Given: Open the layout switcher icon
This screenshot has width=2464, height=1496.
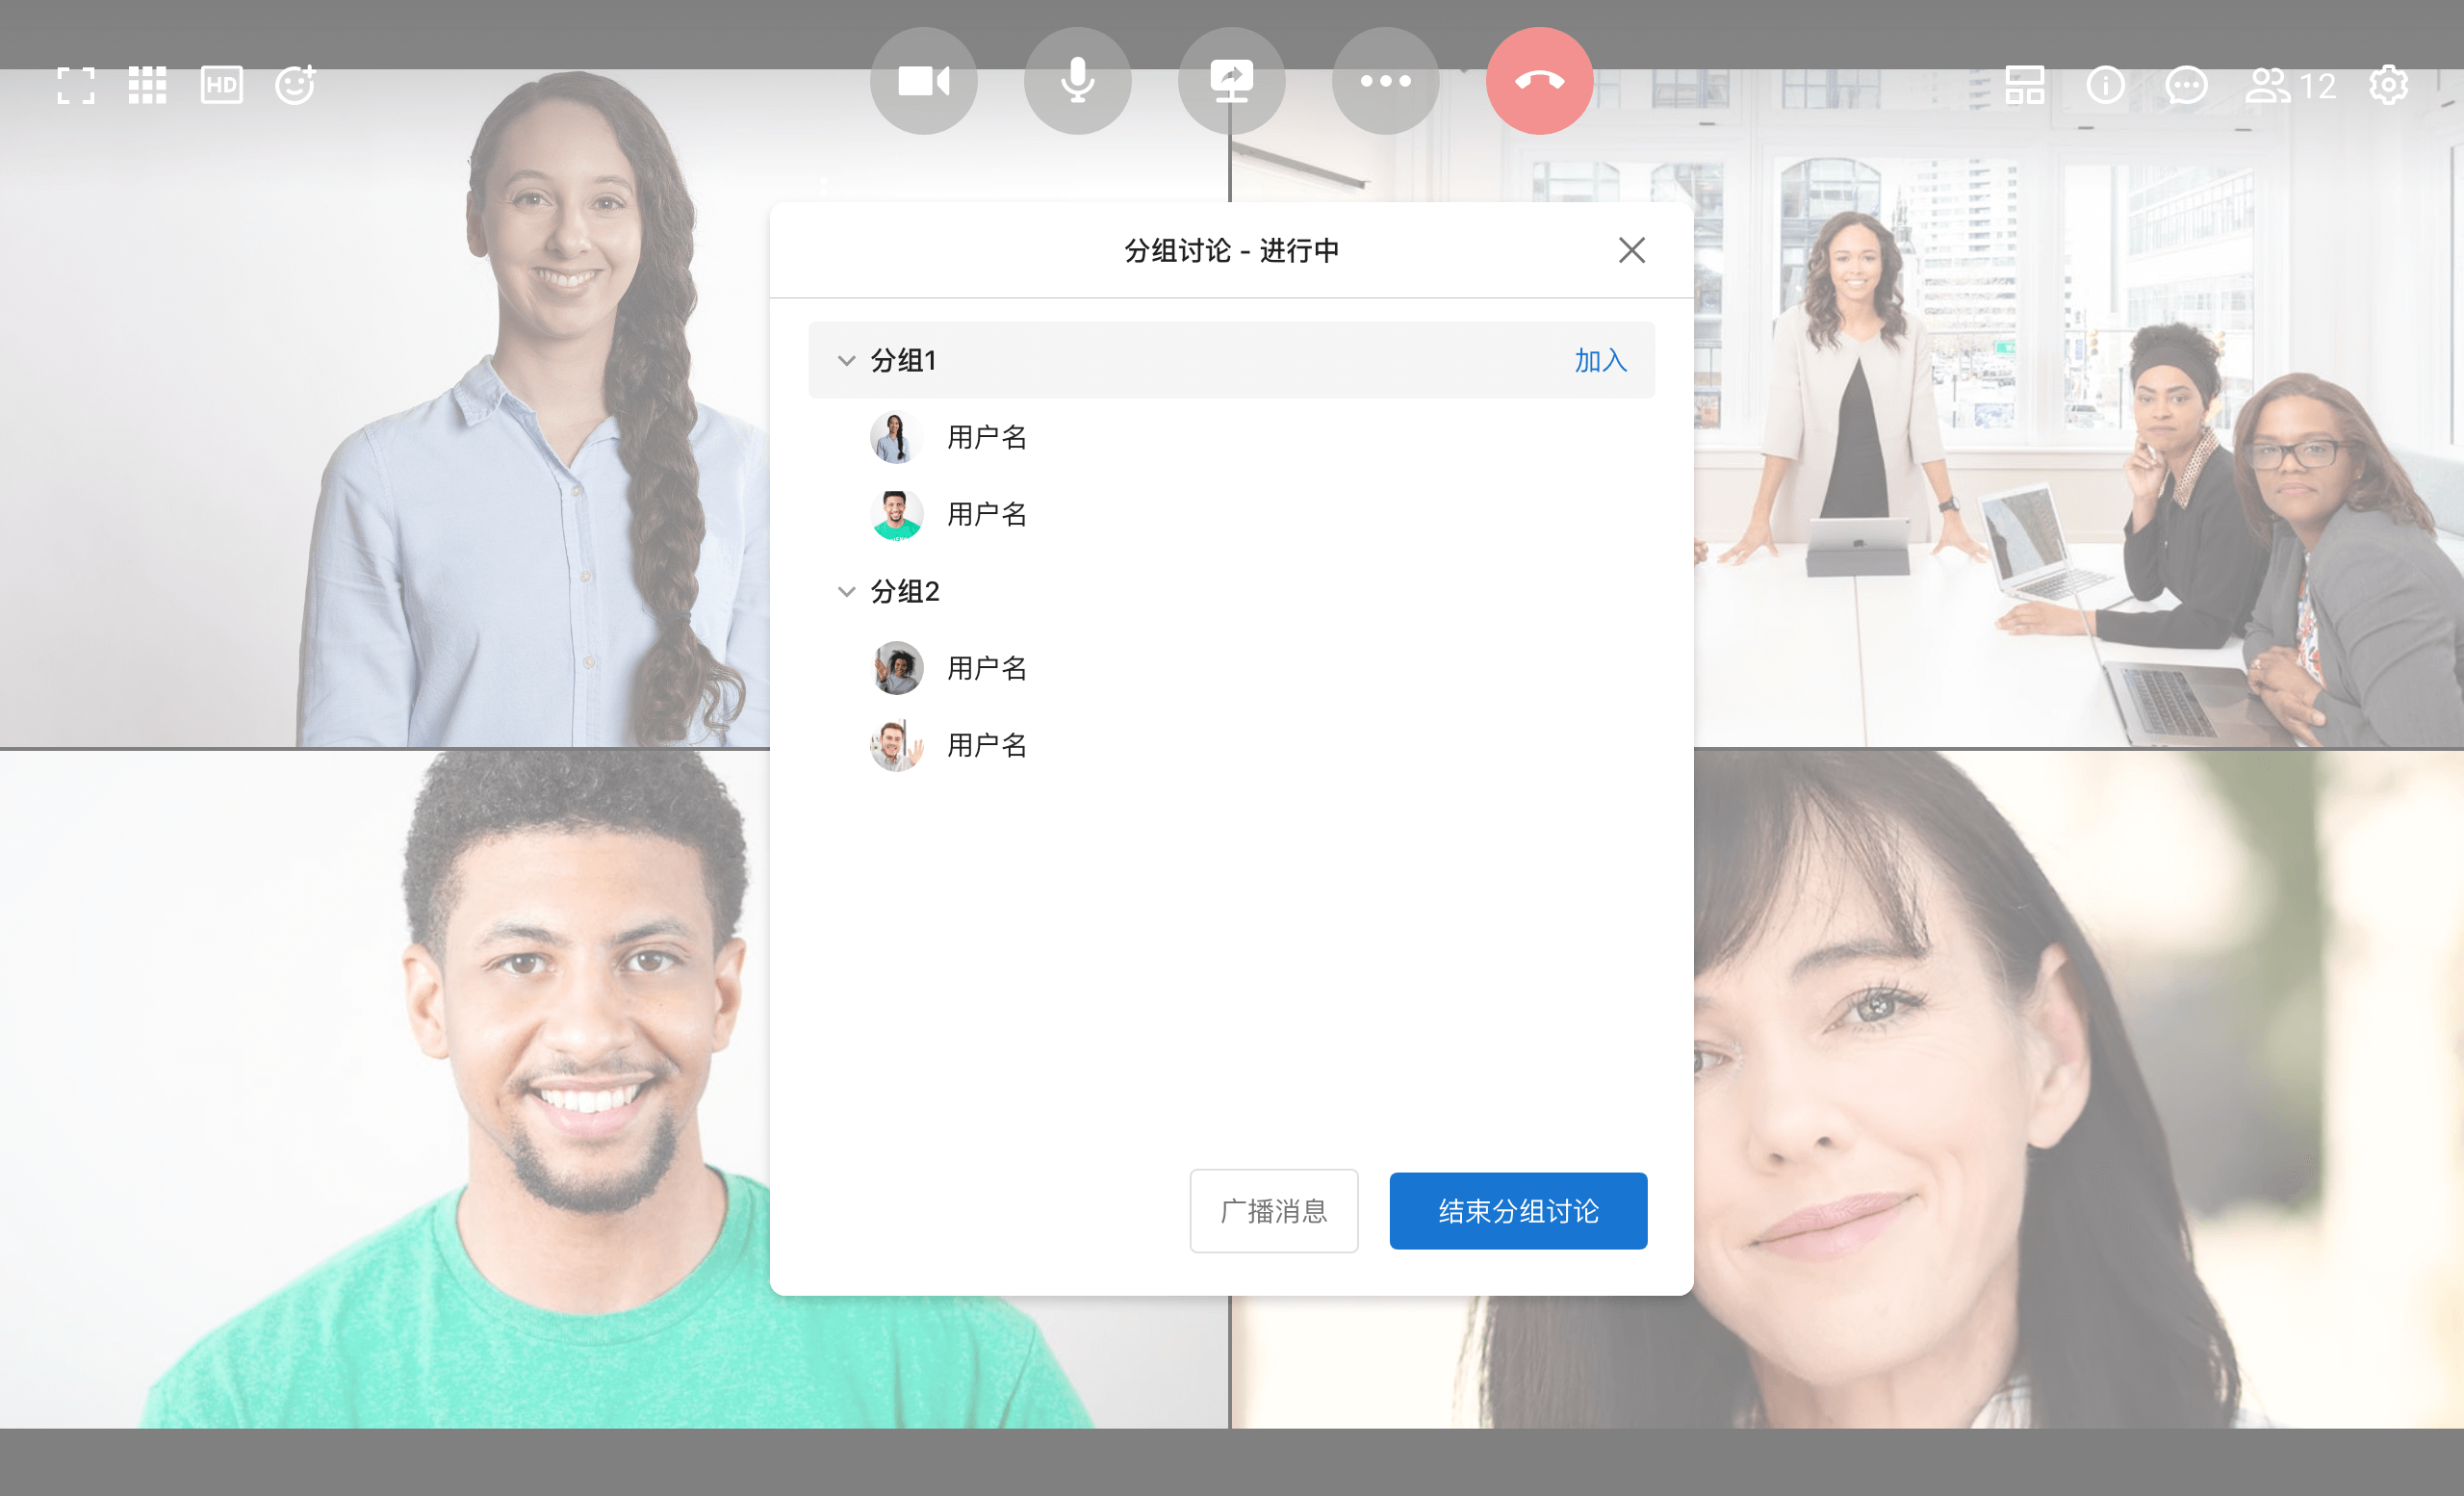Looking at the screenshot, I should 2024,86.
